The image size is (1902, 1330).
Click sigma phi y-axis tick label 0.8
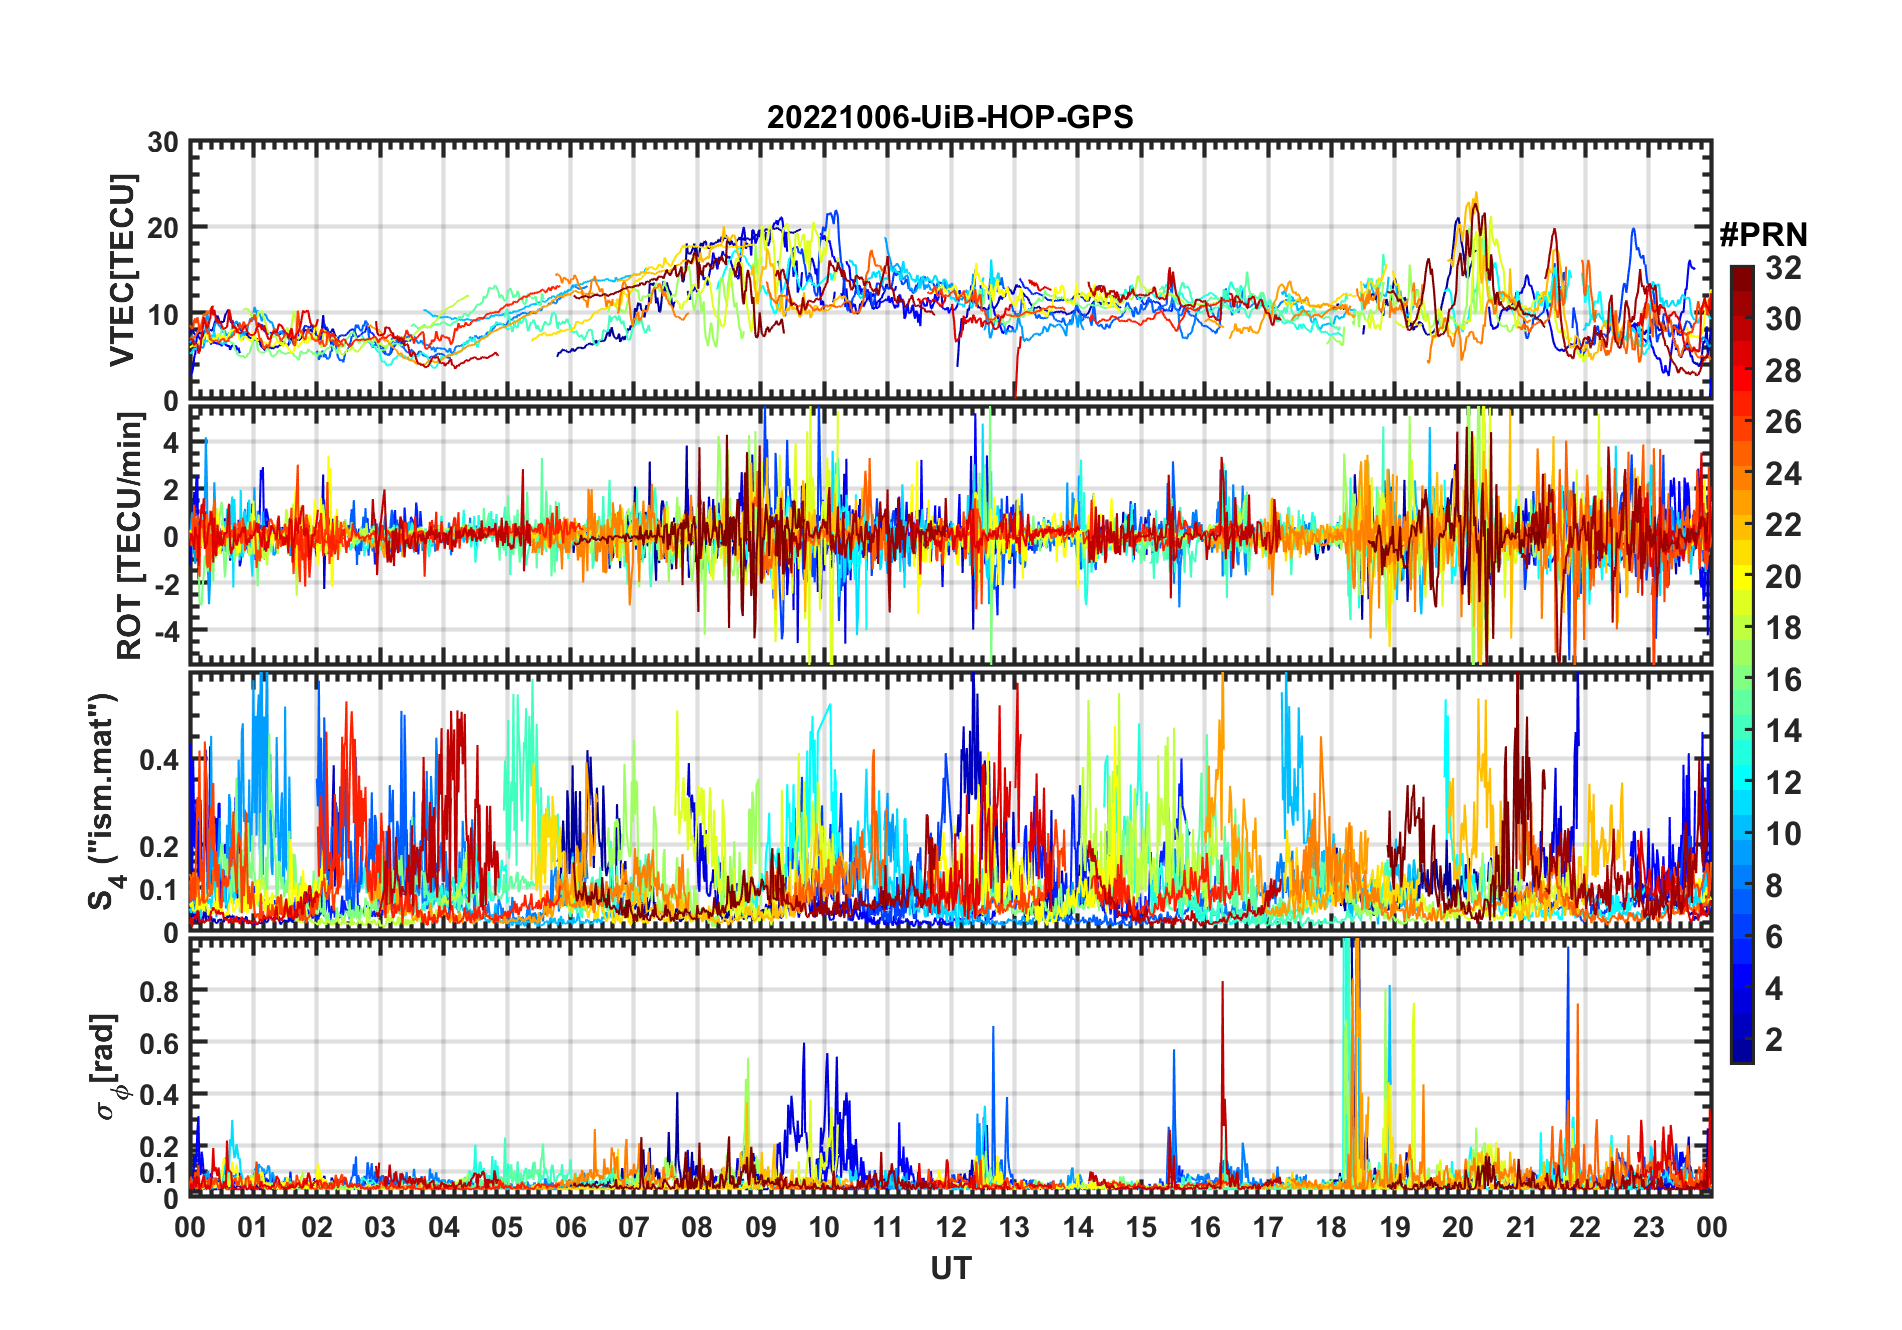tap(159, 992)
